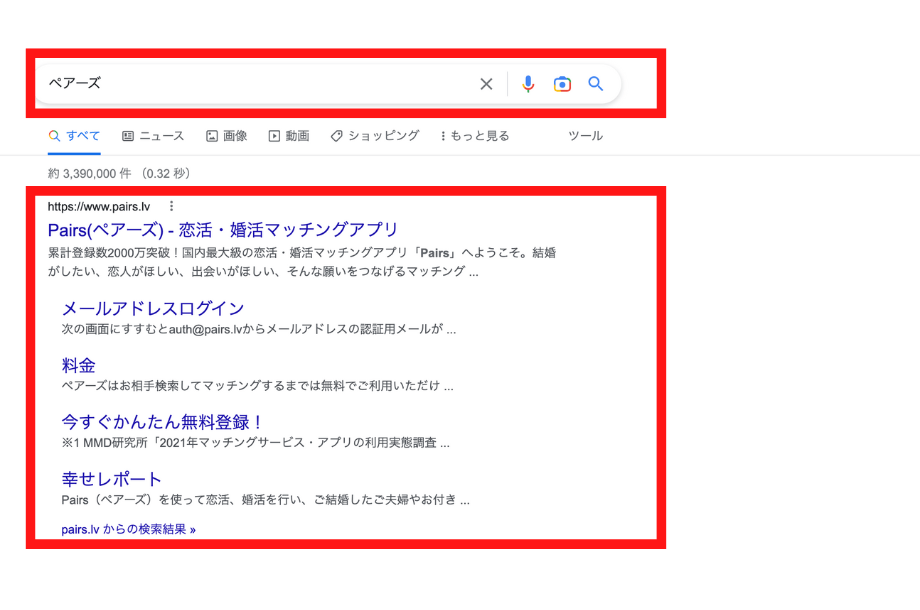Submit search with the magnifying glass icon
The width and height of the screenshot is (920, 610).
[596, 84]
